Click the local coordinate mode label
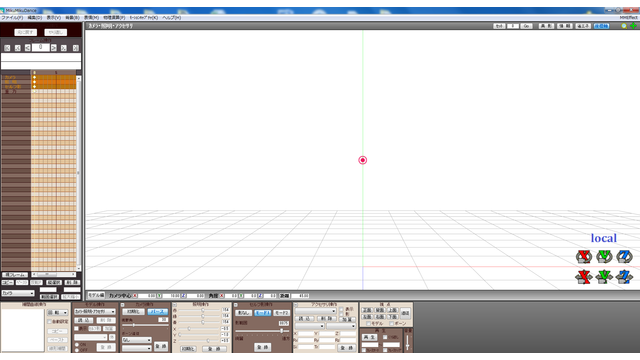 [x=604, y=238]
